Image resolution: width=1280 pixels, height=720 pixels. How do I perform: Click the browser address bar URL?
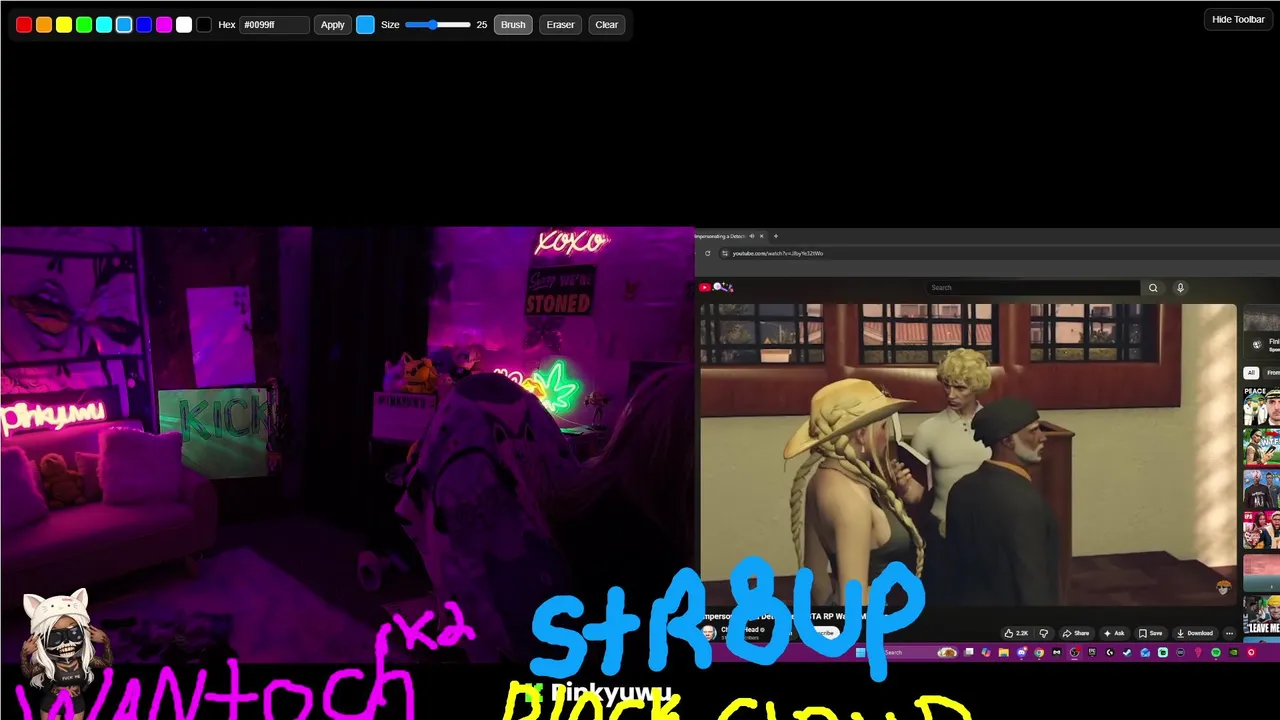[777, 253]
